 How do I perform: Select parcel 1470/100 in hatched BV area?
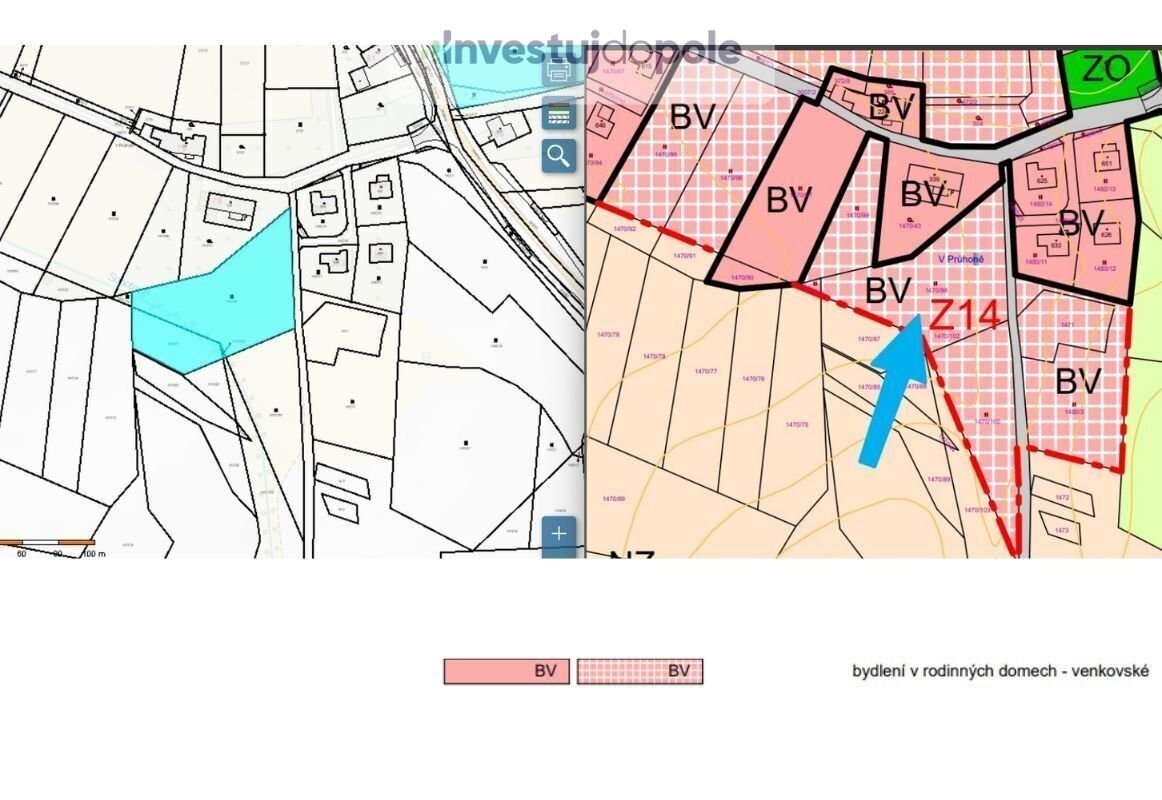988,421
